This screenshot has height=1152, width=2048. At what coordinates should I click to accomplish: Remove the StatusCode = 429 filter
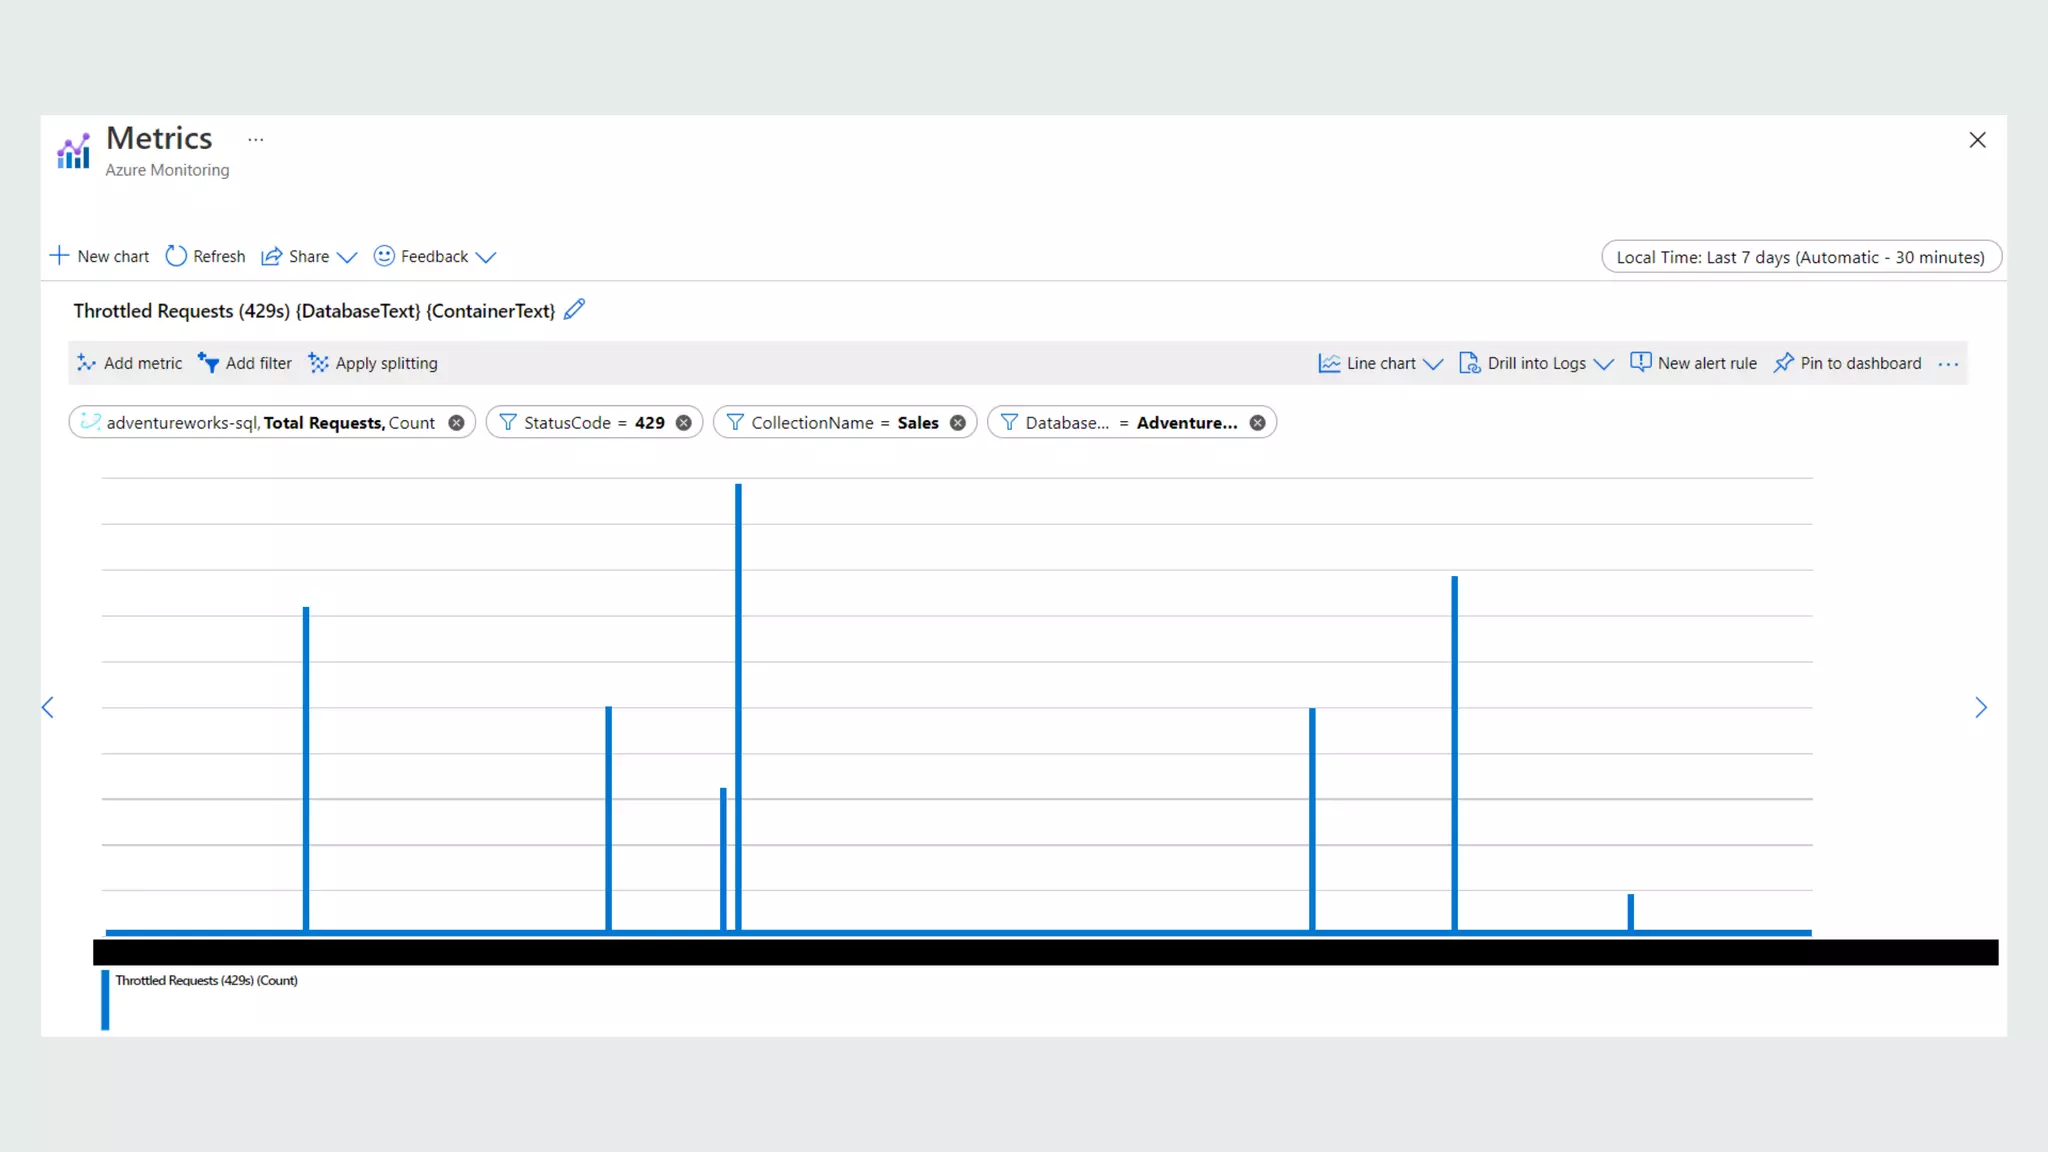684,423
